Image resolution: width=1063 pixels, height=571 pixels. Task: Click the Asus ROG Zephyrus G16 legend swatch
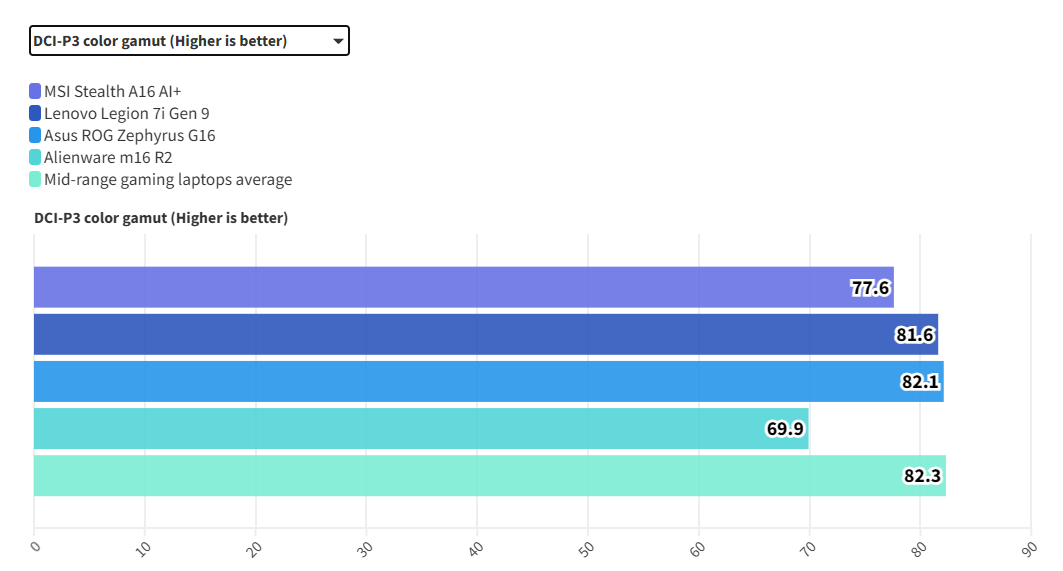coord(35,135)
